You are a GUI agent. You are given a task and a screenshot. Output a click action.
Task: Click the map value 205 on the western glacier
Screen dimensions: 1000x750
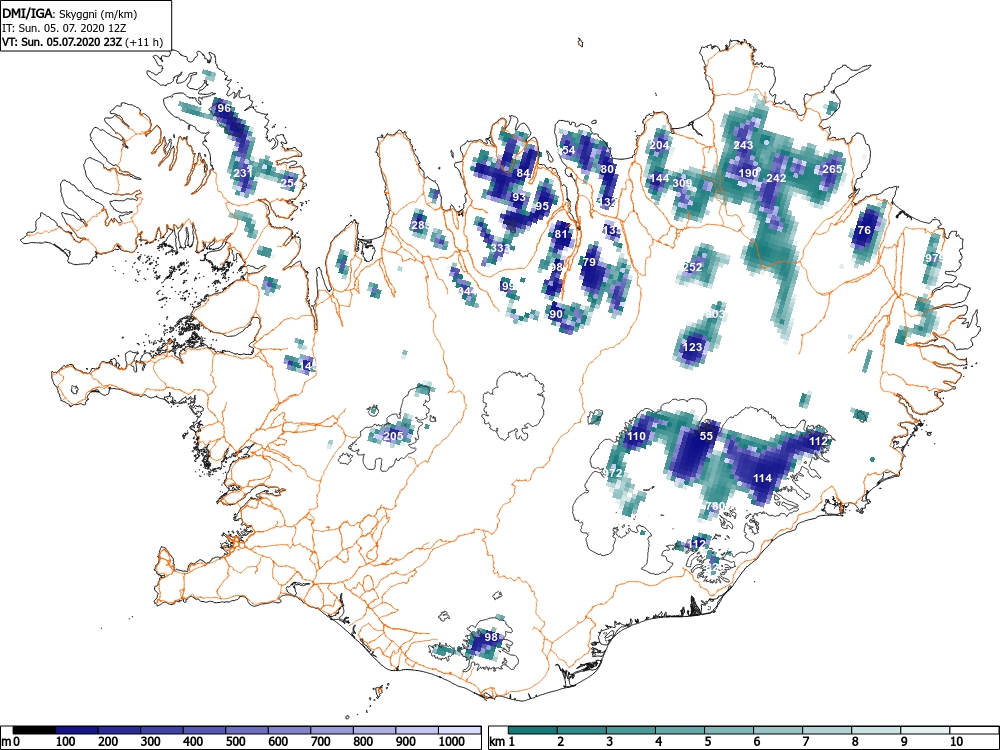click(x=393, y=436)
